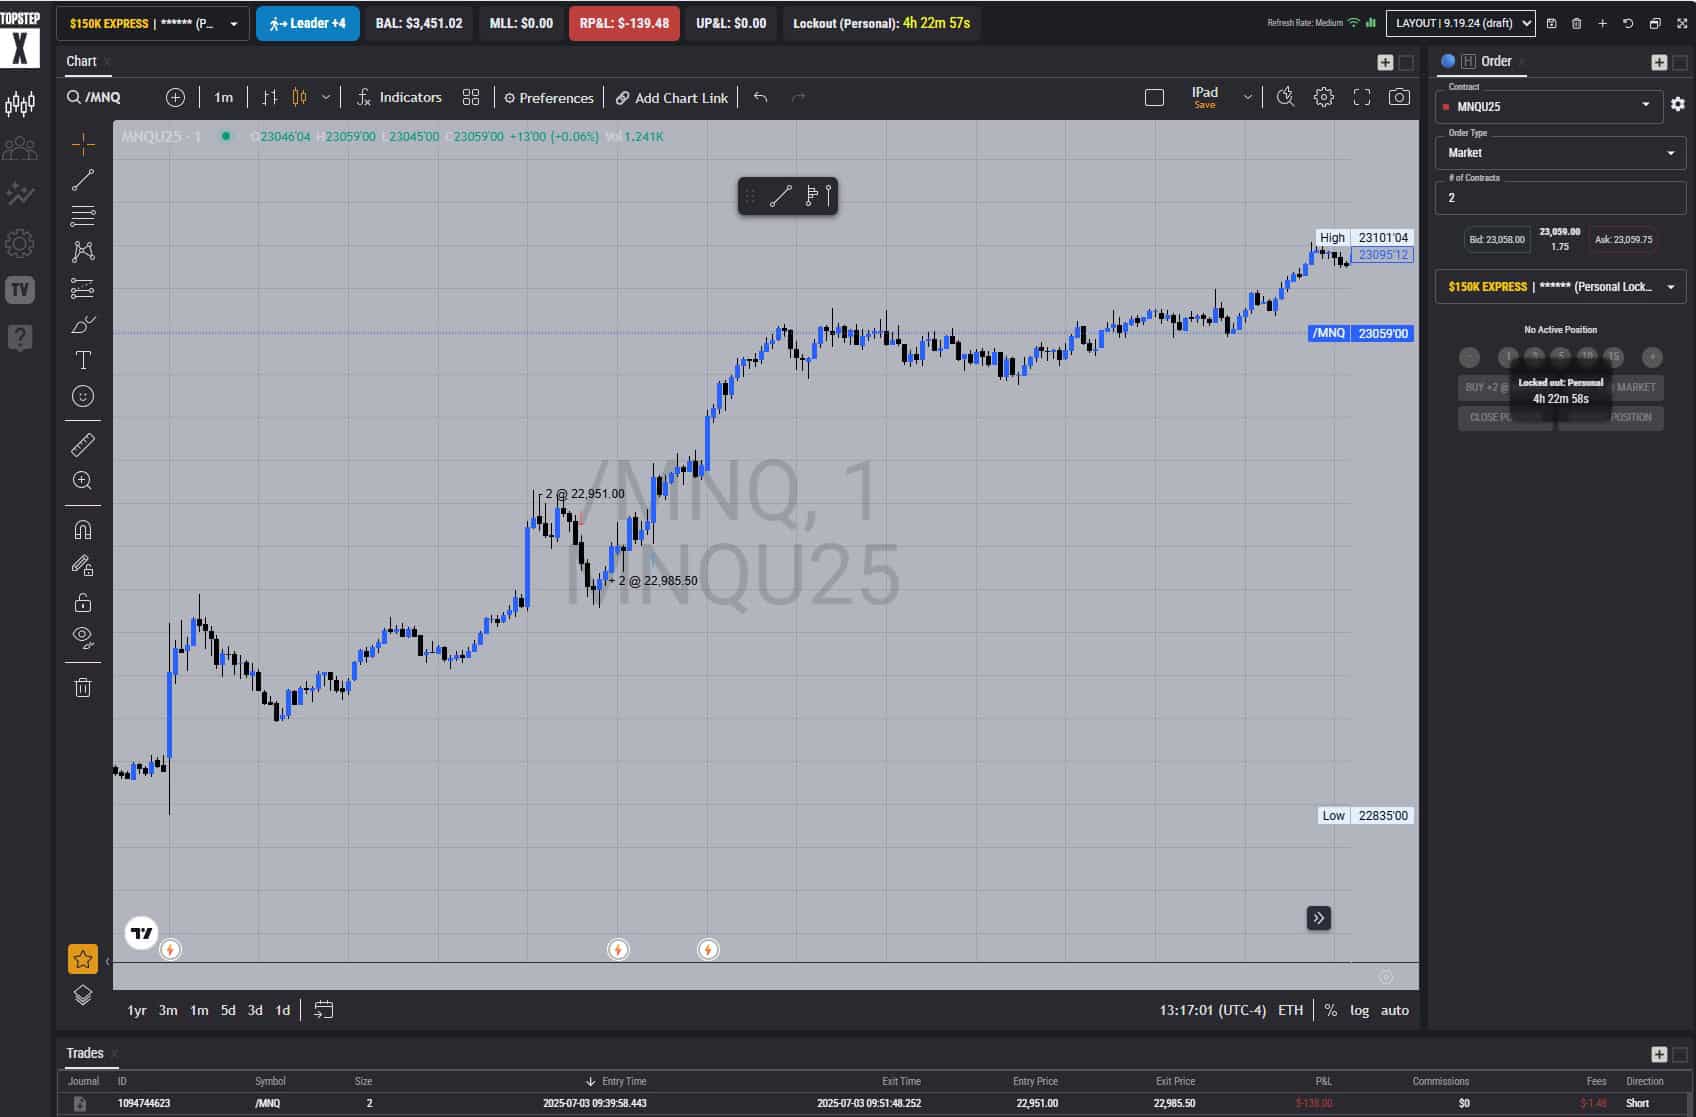The width and height of the screenshot is (1696, 1117).
Task: Select the ruler measure tool
Action: point(83,444)
